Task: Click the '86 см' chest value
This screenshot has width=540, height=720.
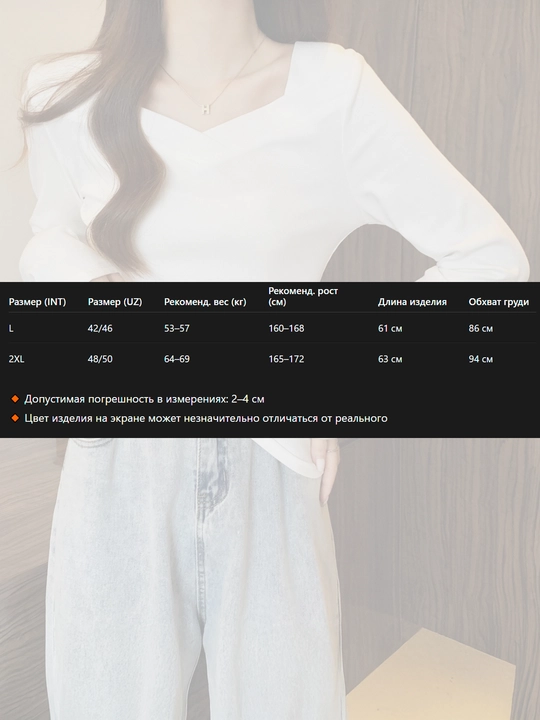Action: 481,328
